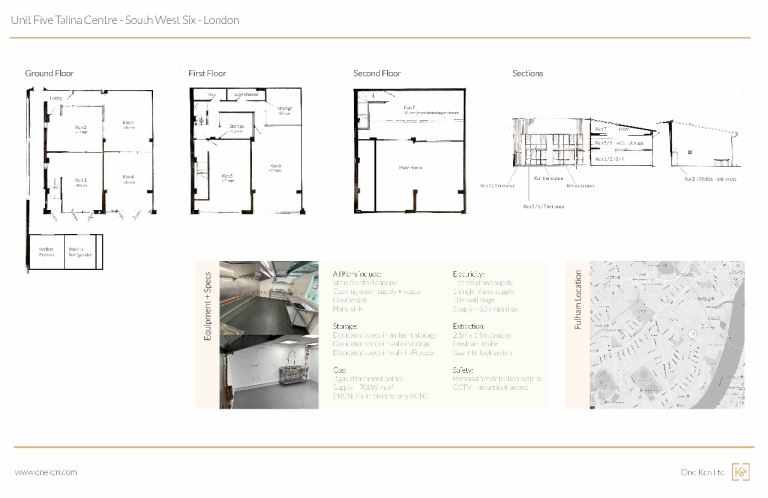Click the Unit Five Talina Centre title
Image resolution: width=768 pixels, height=498 pixels.
pos(125,20)
